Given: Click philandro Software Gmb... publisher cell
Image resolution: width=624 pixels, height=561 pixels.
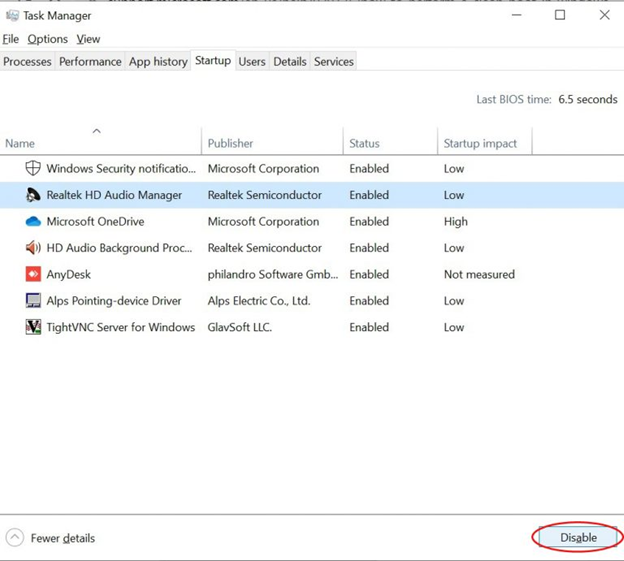Looking at the screenshot, I should [x=273, y=275].
